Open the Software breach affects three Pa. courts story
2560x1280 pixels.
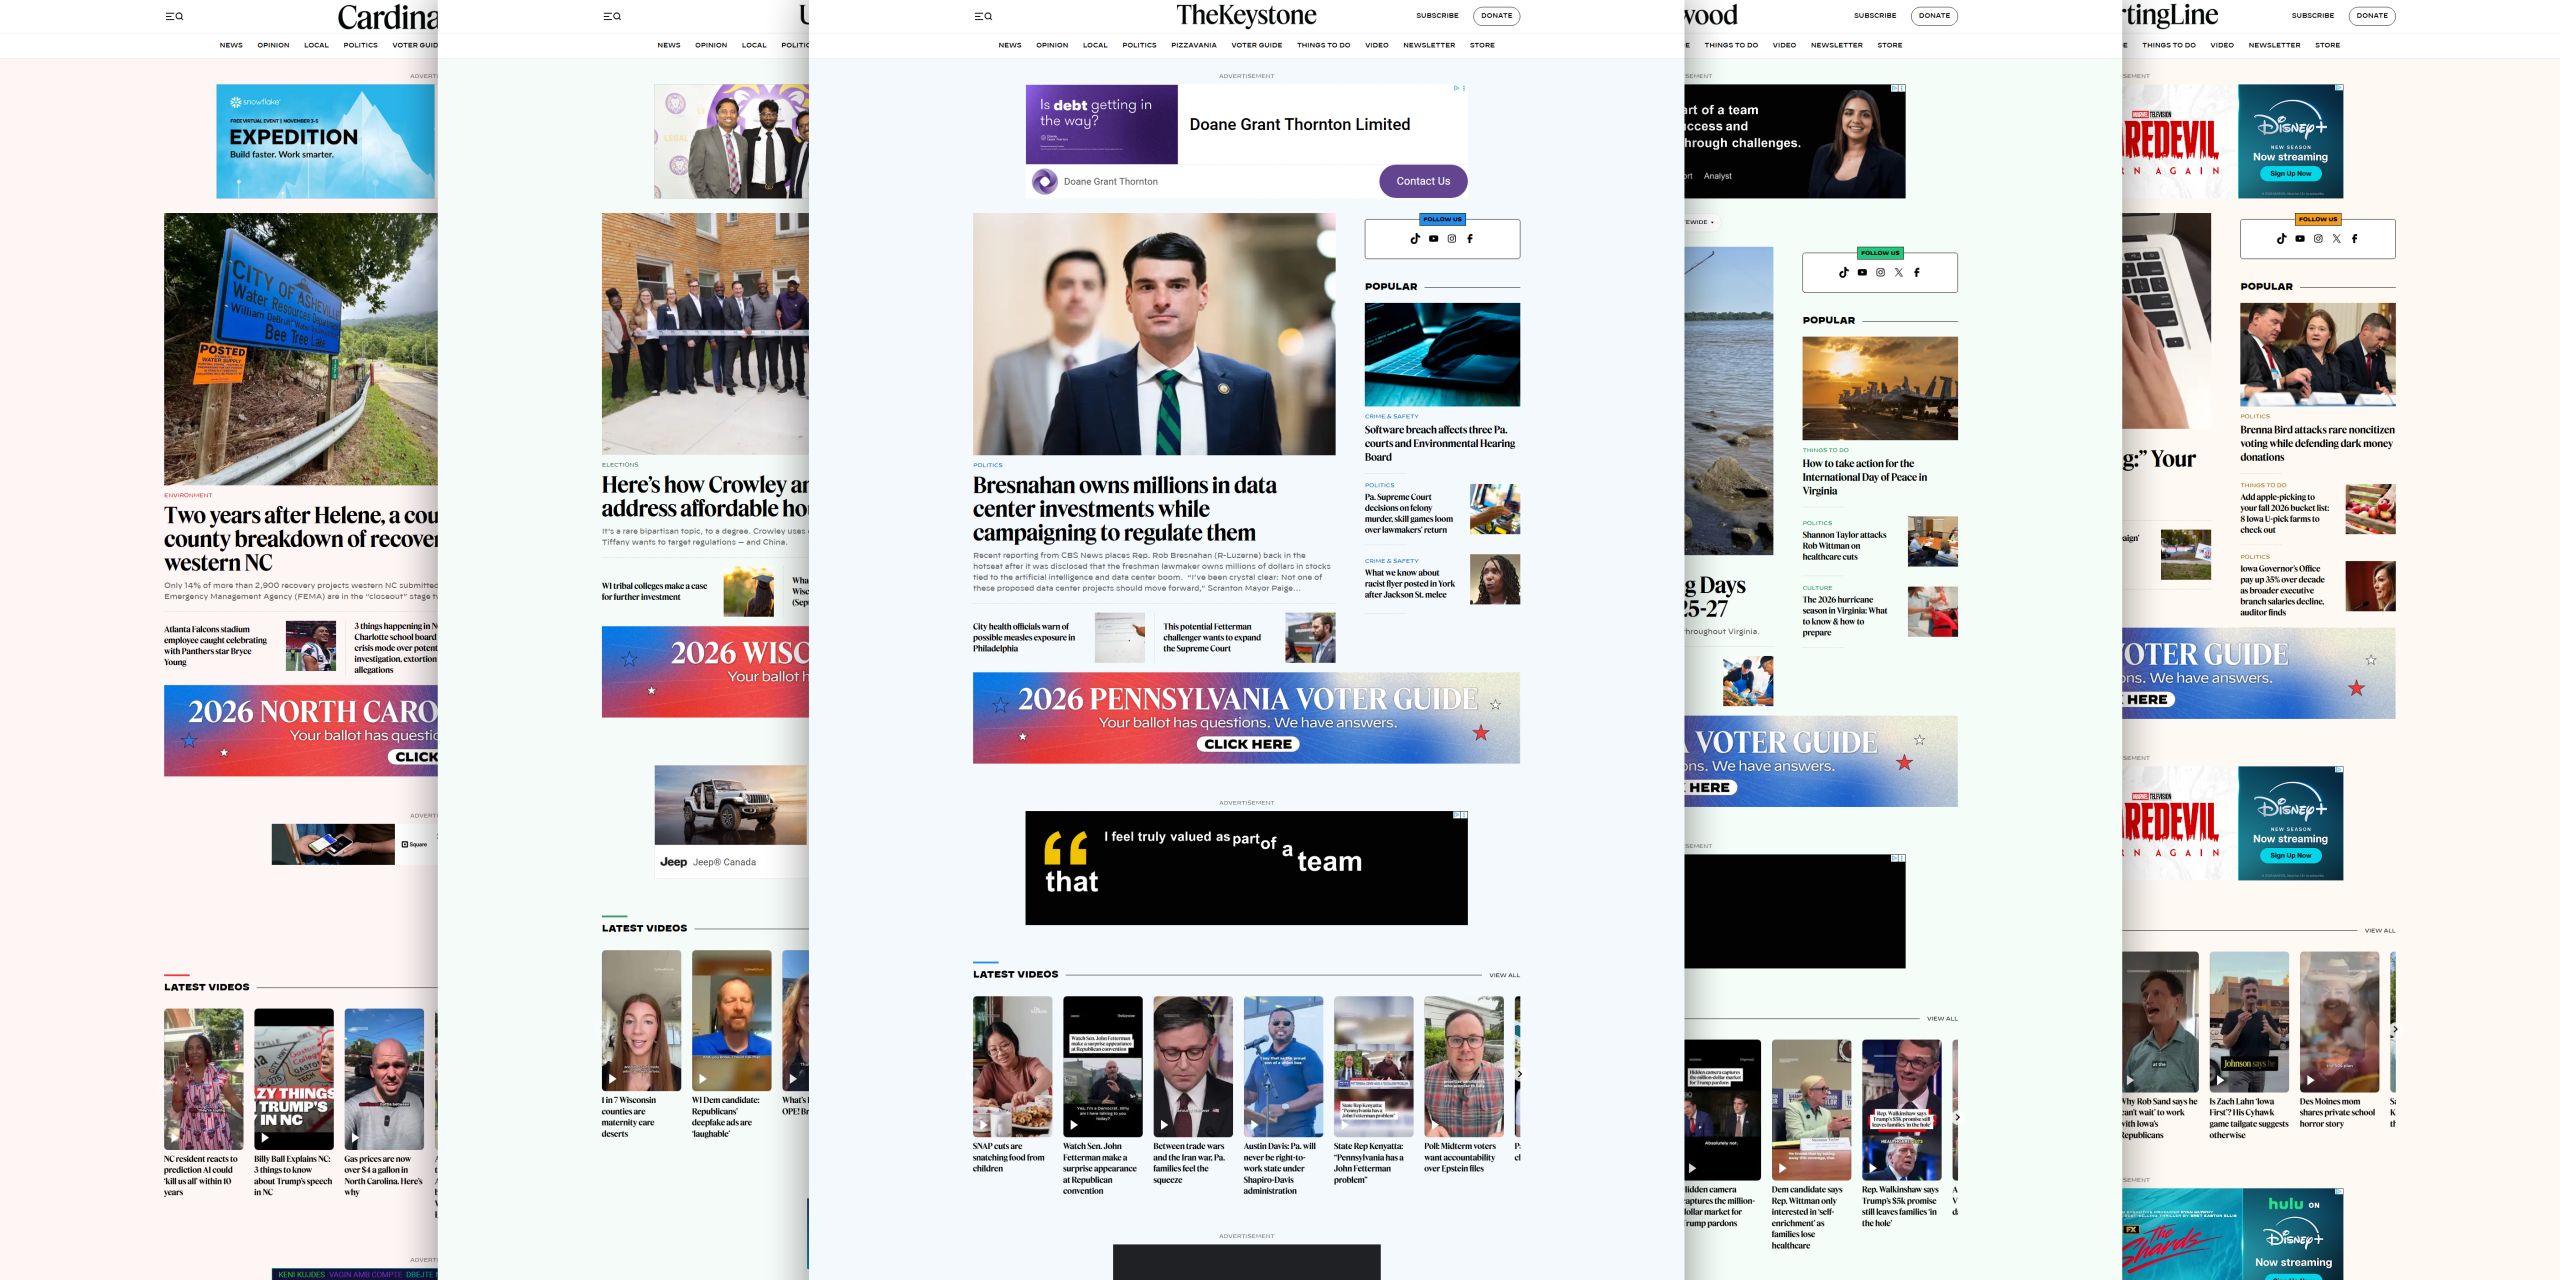click(x=1440, y=444)
